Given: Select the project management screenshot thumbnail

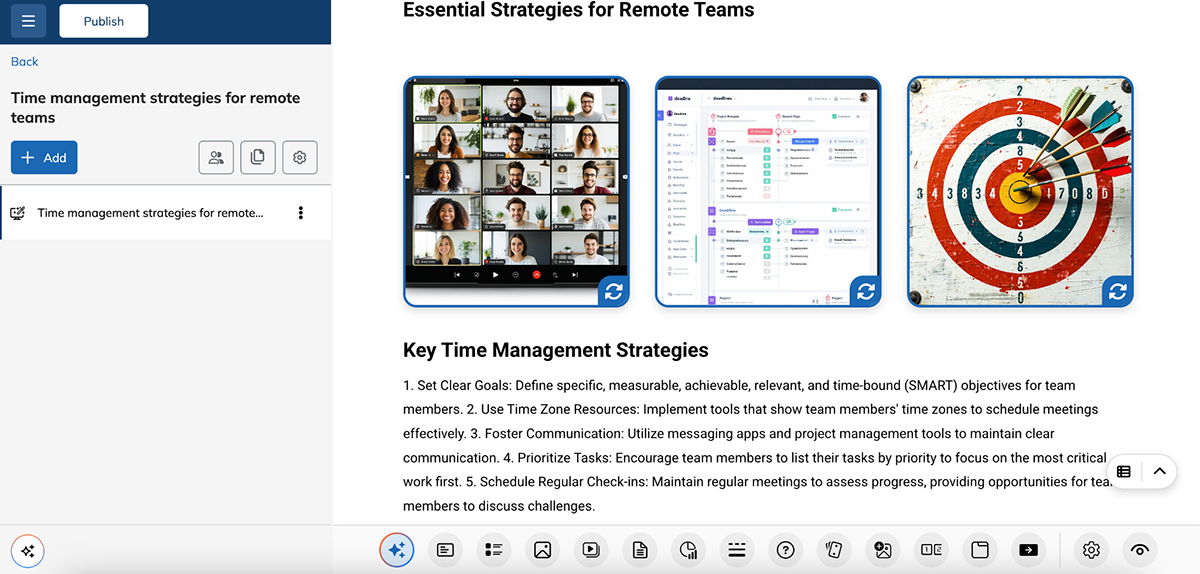Looking at the screenshot, I should pos(768,191).
